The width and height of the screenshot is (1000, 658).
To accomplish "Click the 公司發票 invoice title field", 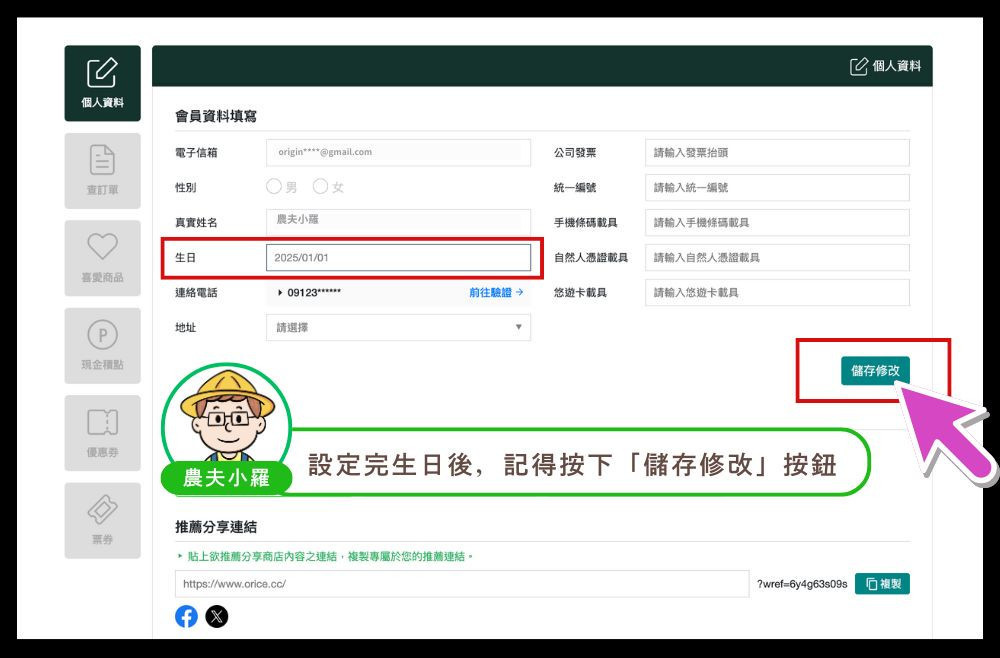I will pyautogui.click(x=777, y=152).
